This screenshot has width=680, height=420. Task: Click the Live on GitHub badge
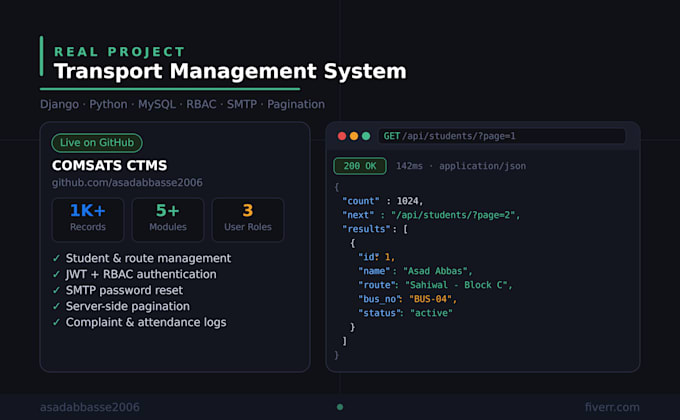[97, 143]
